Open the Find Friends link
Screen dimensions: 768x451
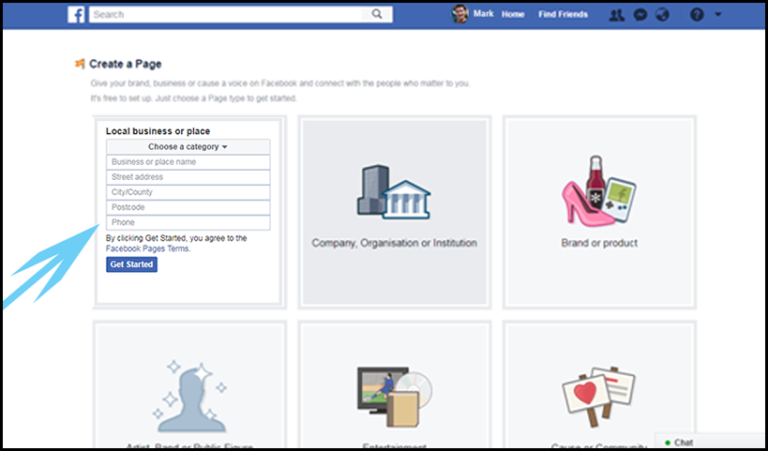click(563, 15)
